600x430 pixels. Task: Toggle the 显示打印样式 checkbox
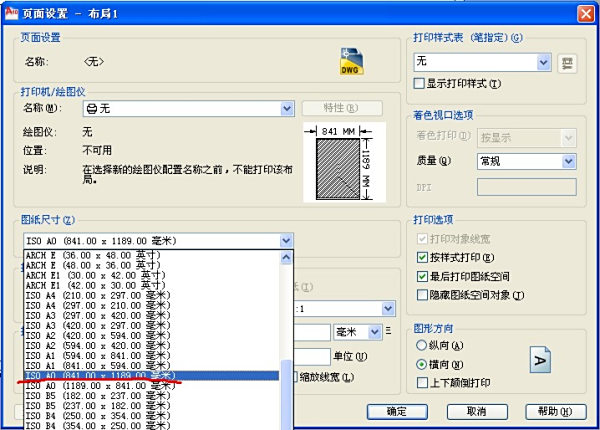coord(419,83)
